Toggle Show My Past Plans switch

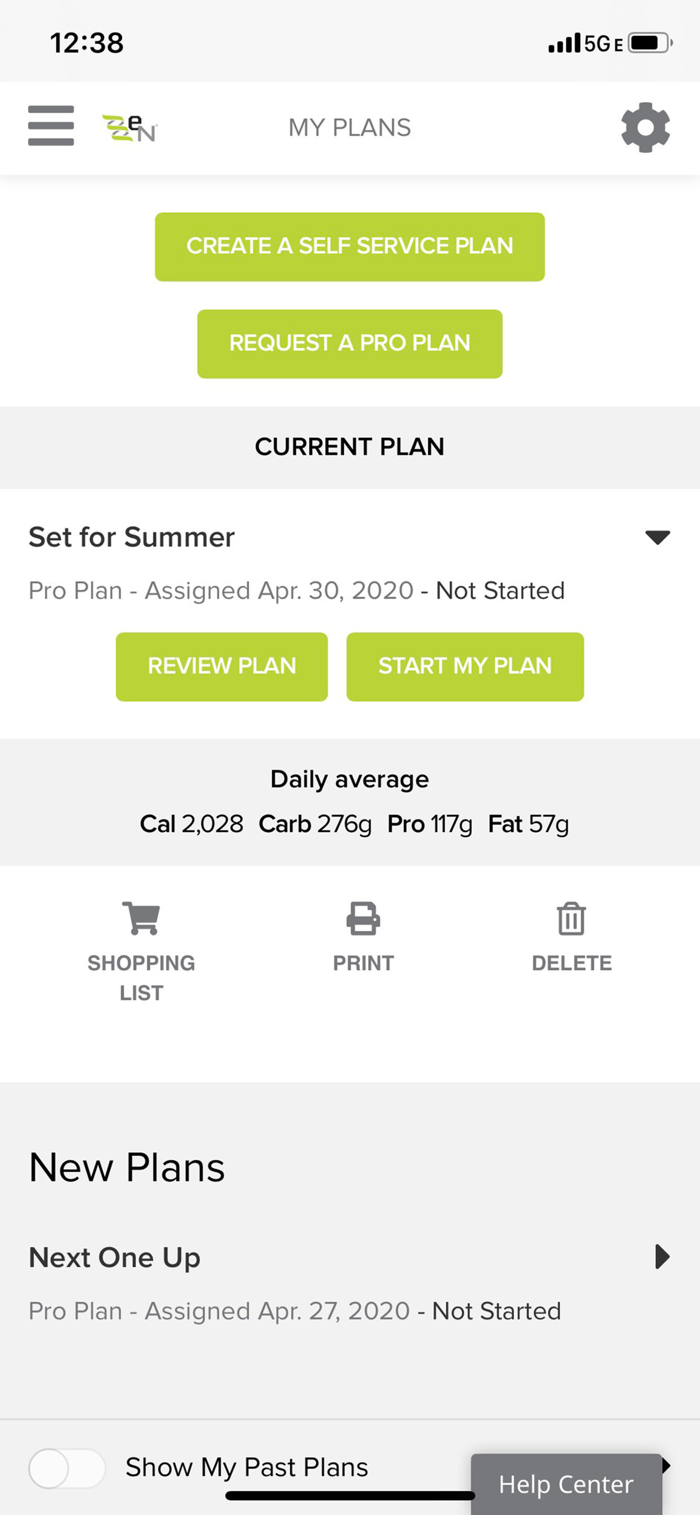click(x=67, y=1468)
